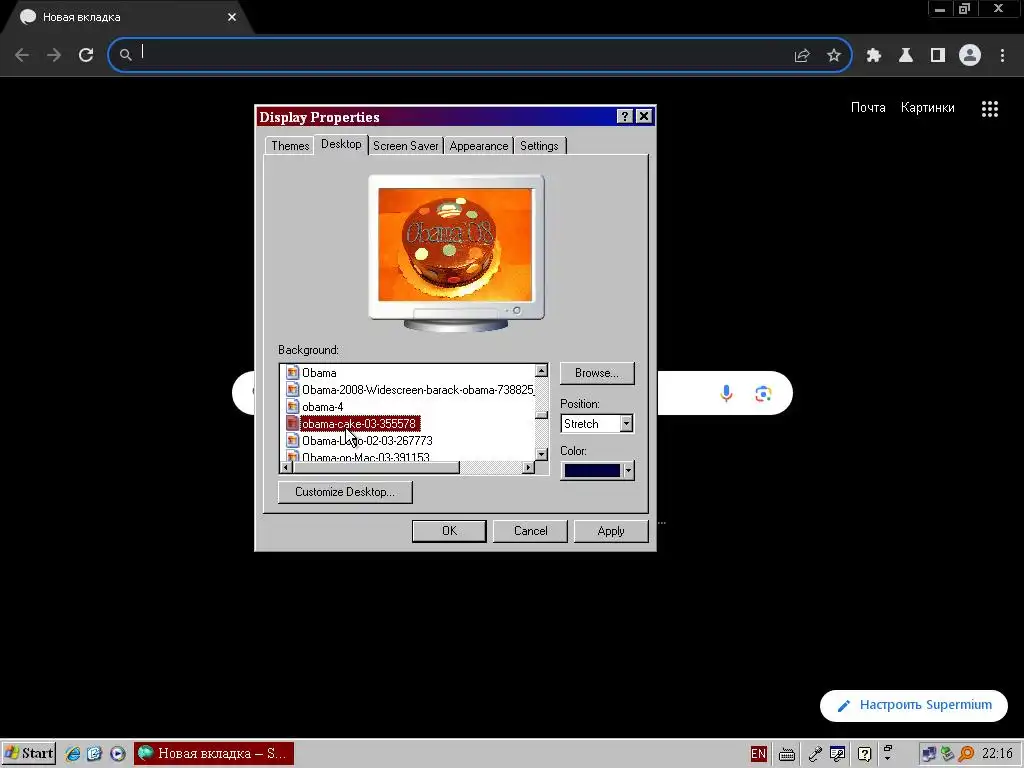Viewport: 1024px width, 768px height.
Task: Click the Новая вкладка taskbar button
Action: pos(214,753)
